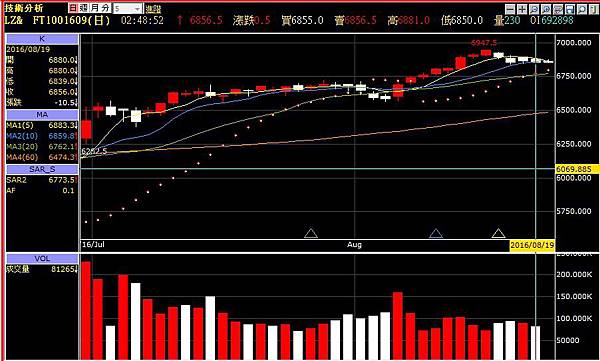
Task: Click the 技術分析 window title
Action: pyautogui.click(x=24, y=8)
